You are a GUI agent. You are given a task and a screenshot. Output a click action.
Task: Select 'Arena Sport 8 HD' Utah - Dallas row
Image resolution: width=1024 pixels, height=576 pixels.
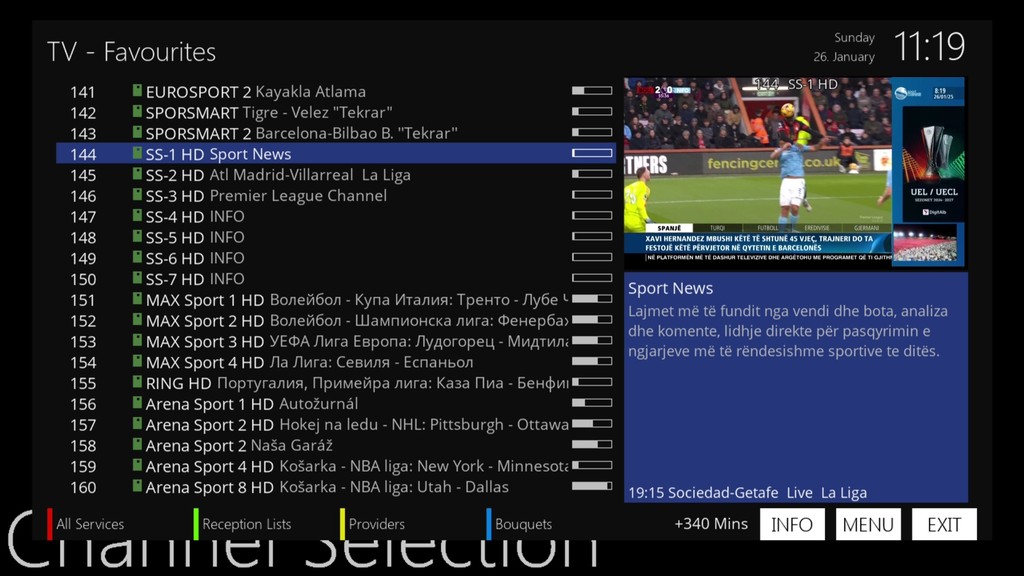pyautogui.click(x=336, y=487)
